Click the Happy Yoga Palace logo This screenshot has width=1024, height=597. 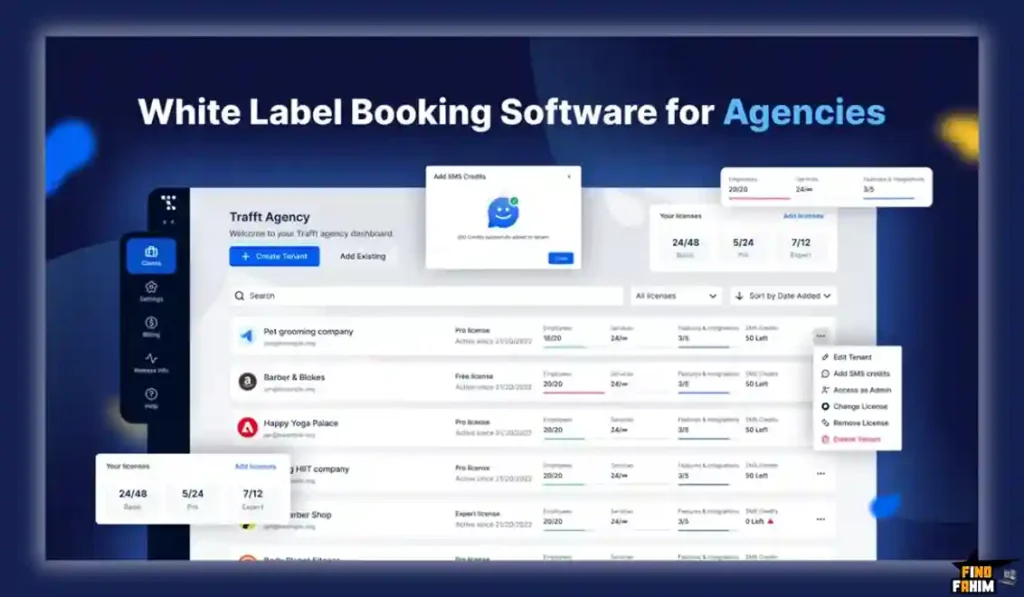[x=247, y=428]
